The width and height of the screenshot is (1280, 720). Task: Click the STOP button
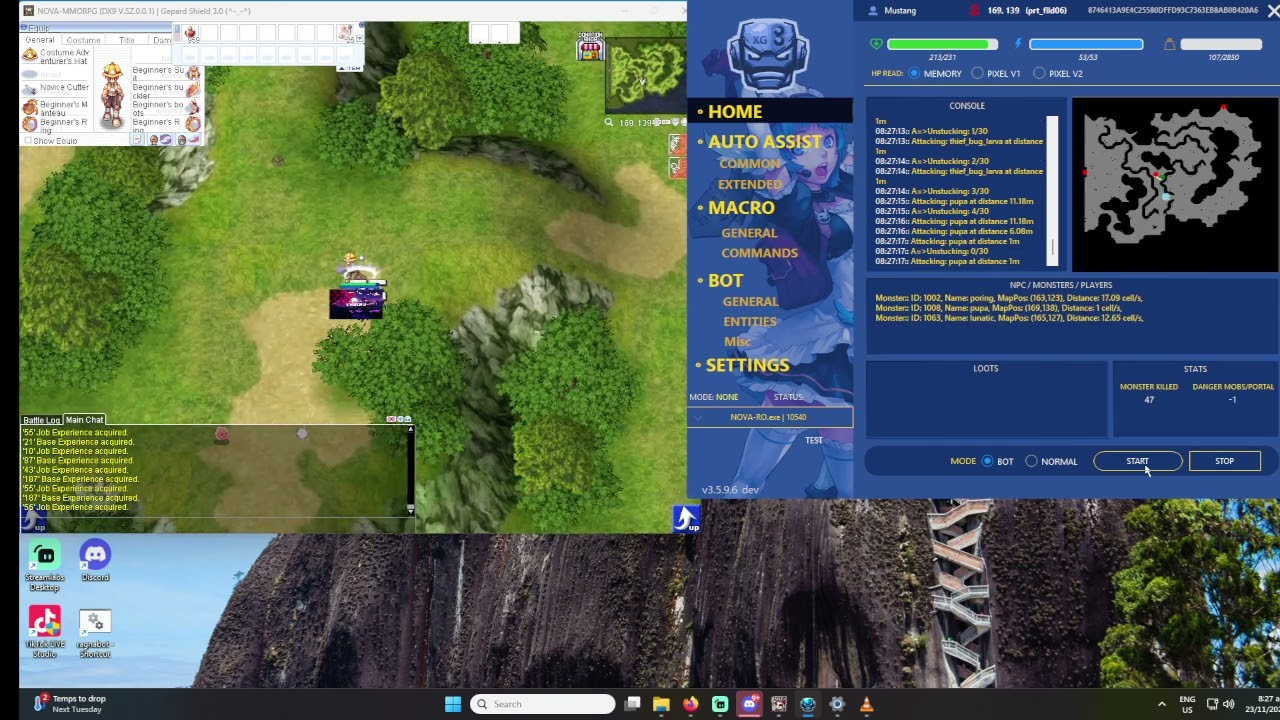pyautogui.click(x=1224, y=461)
